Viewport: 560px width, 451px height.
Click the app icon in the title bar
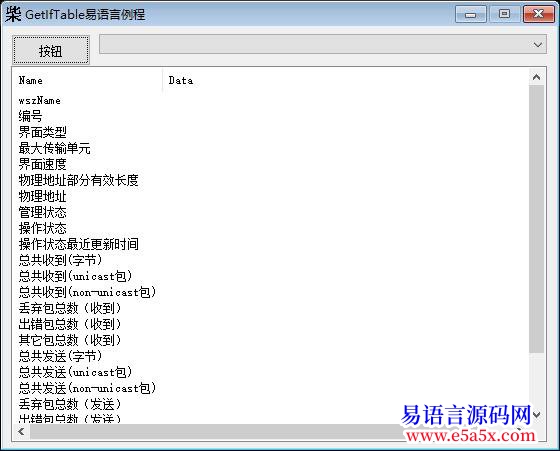click(x=13, y=14)
